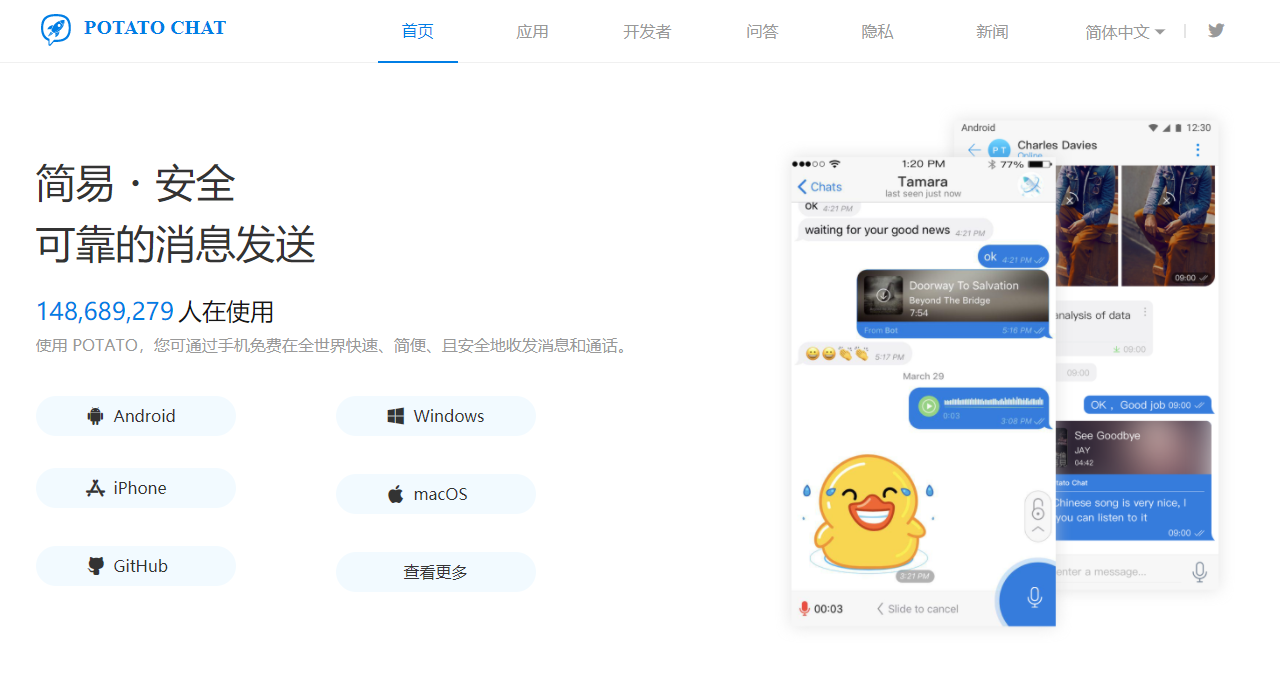This screenshot has width=1280, height=694.
Task: Click the POTATO CHAT brand text
Action: coord(155,28)
